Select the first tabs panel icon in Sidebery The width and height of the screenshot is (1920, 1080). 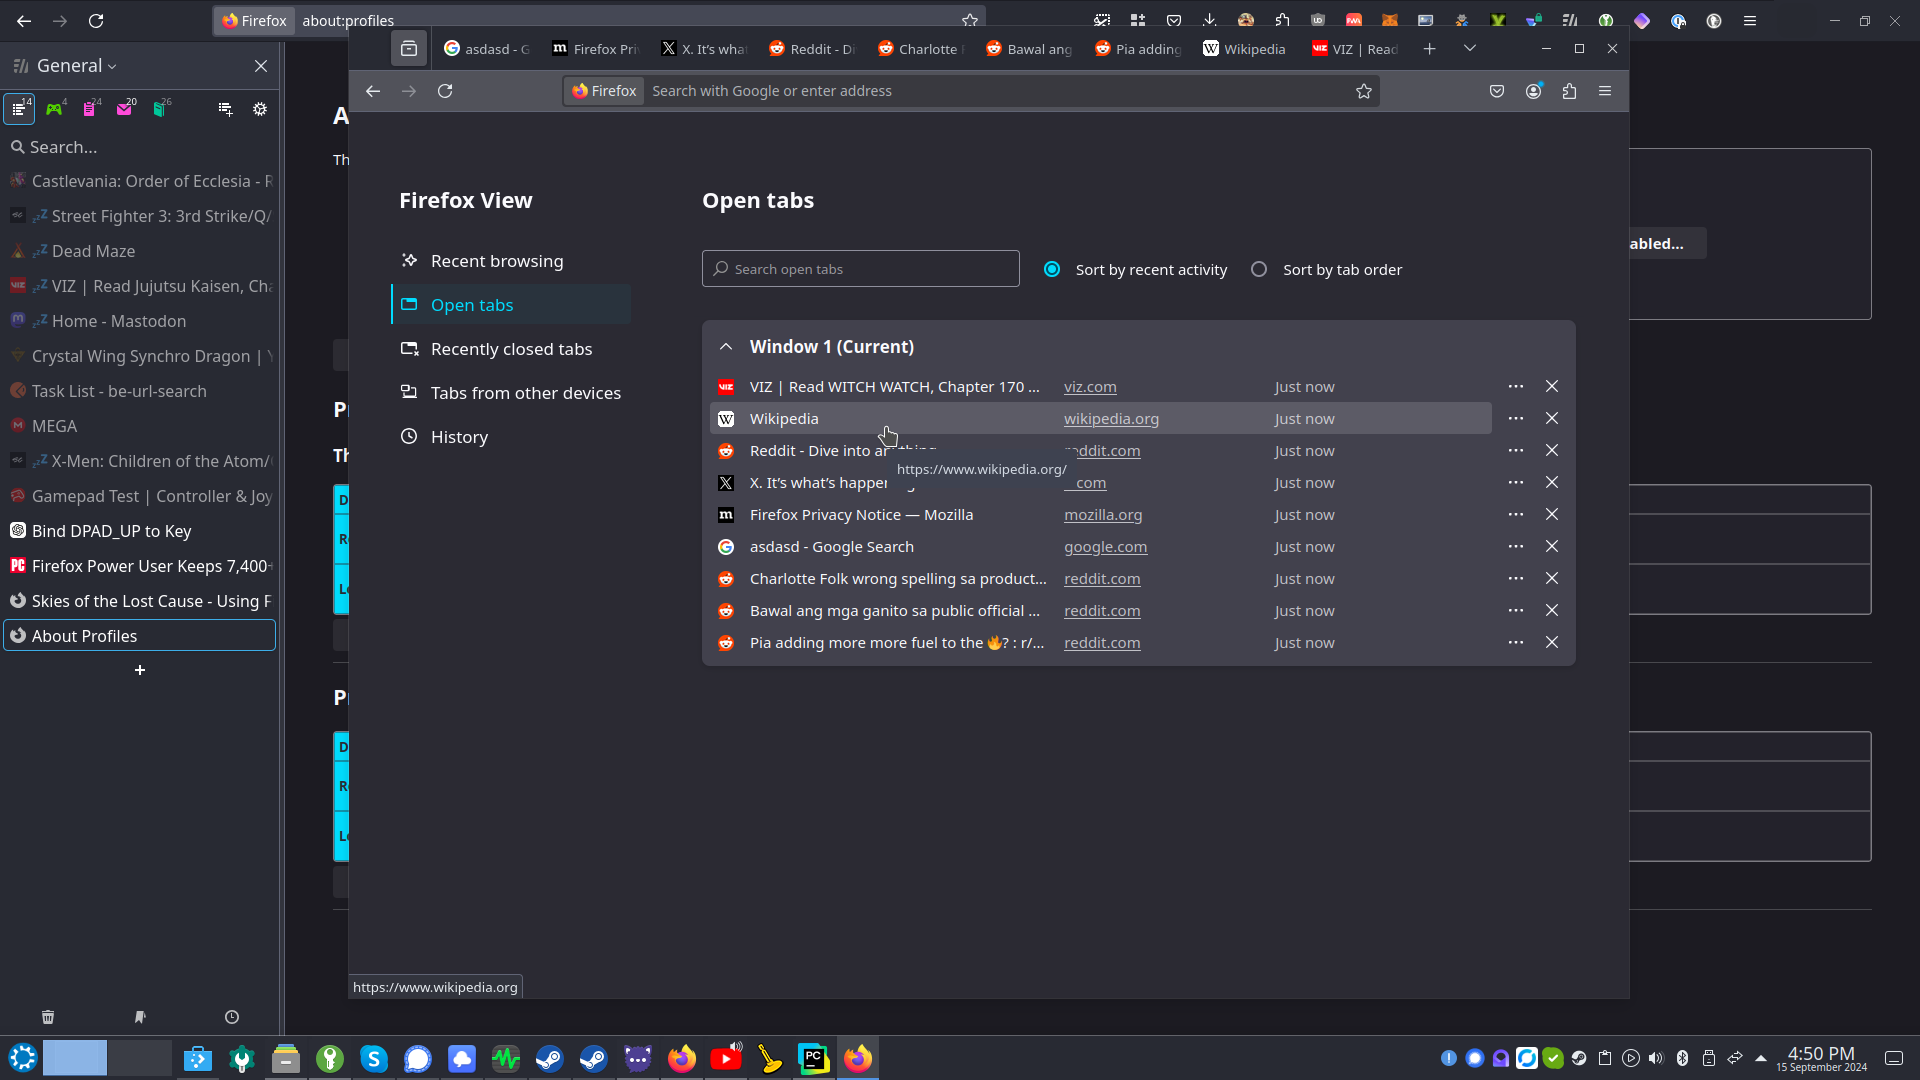(x=19, y=109)
